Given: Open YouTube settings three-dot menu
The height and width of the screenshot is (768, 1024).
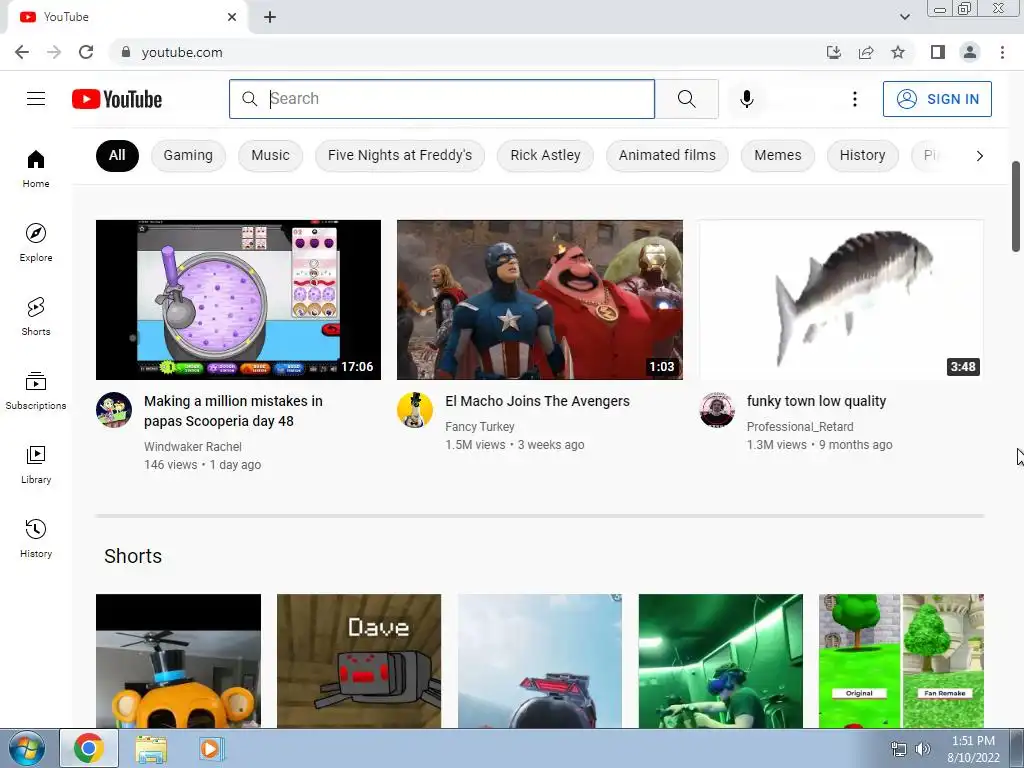Looking at the screenshot, I should pyautogui.click(x=854, y=99).
